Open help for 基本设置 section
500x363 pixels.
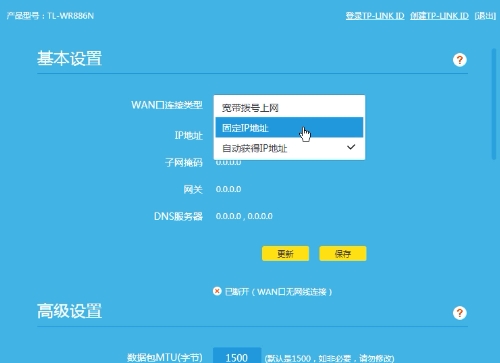click(459, 60)
